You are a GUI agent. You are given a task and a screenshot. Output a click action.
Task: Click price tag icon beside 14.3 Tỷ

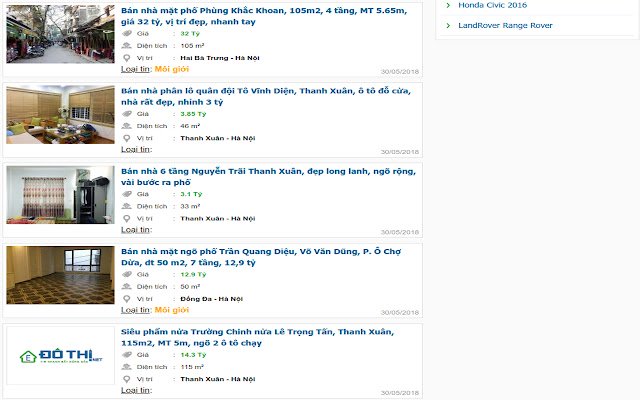pyautogui.click(x=127, y=355)
